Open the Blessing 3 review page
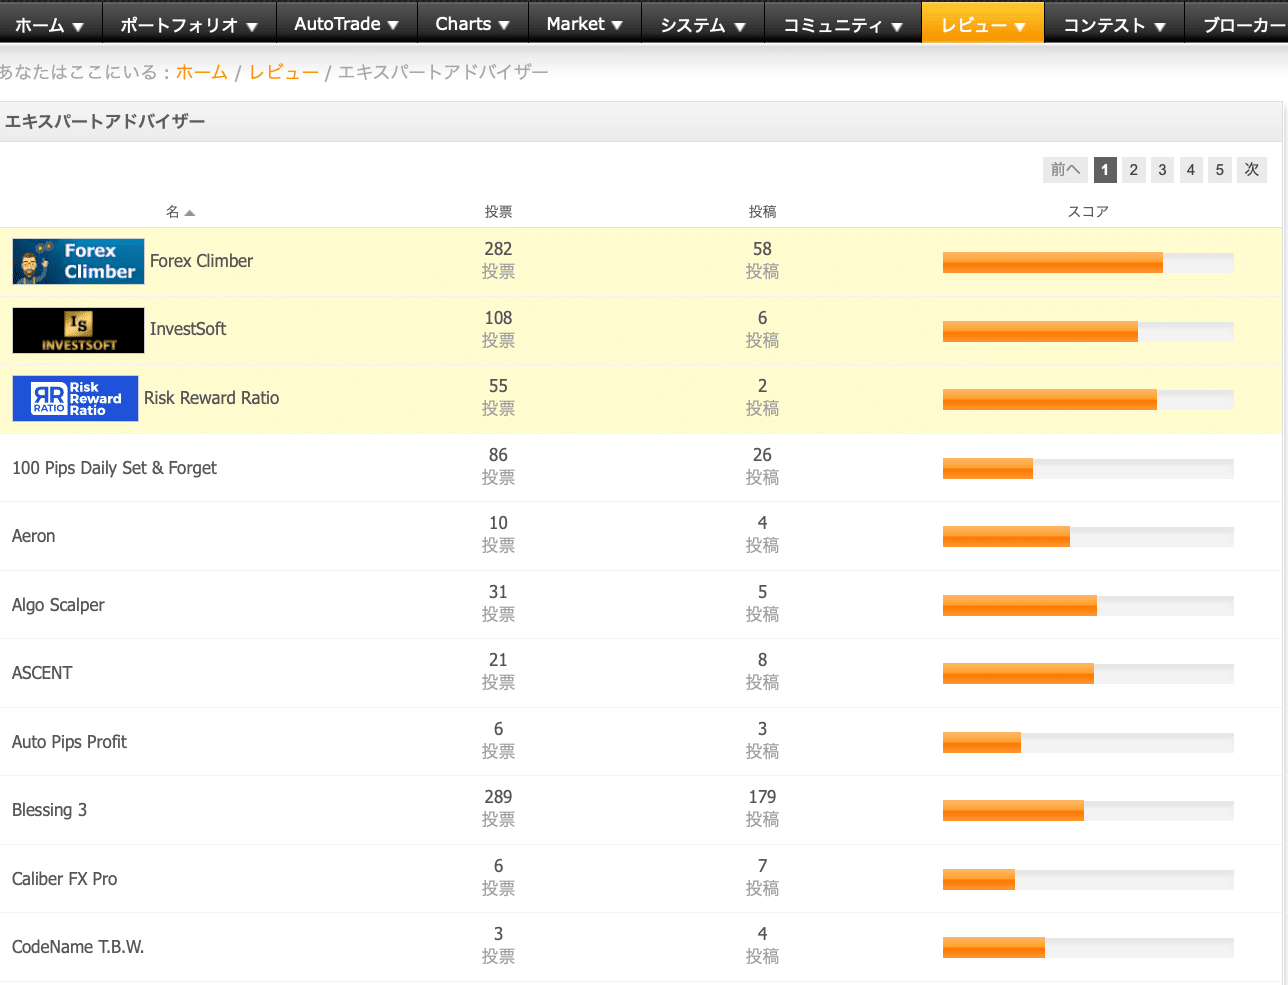 click(x=49, y=810)
